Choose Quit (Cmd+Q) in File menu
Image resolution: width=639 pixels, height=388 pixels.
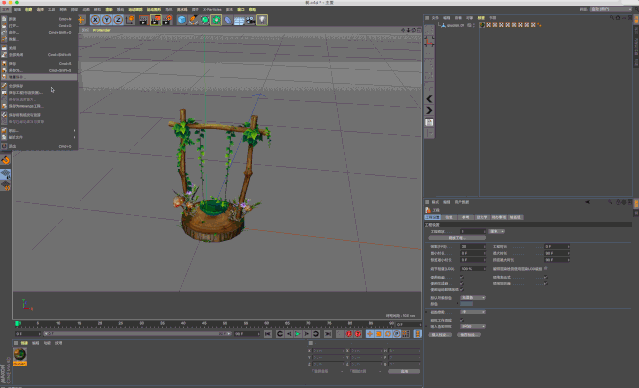(x=40, y=146)
